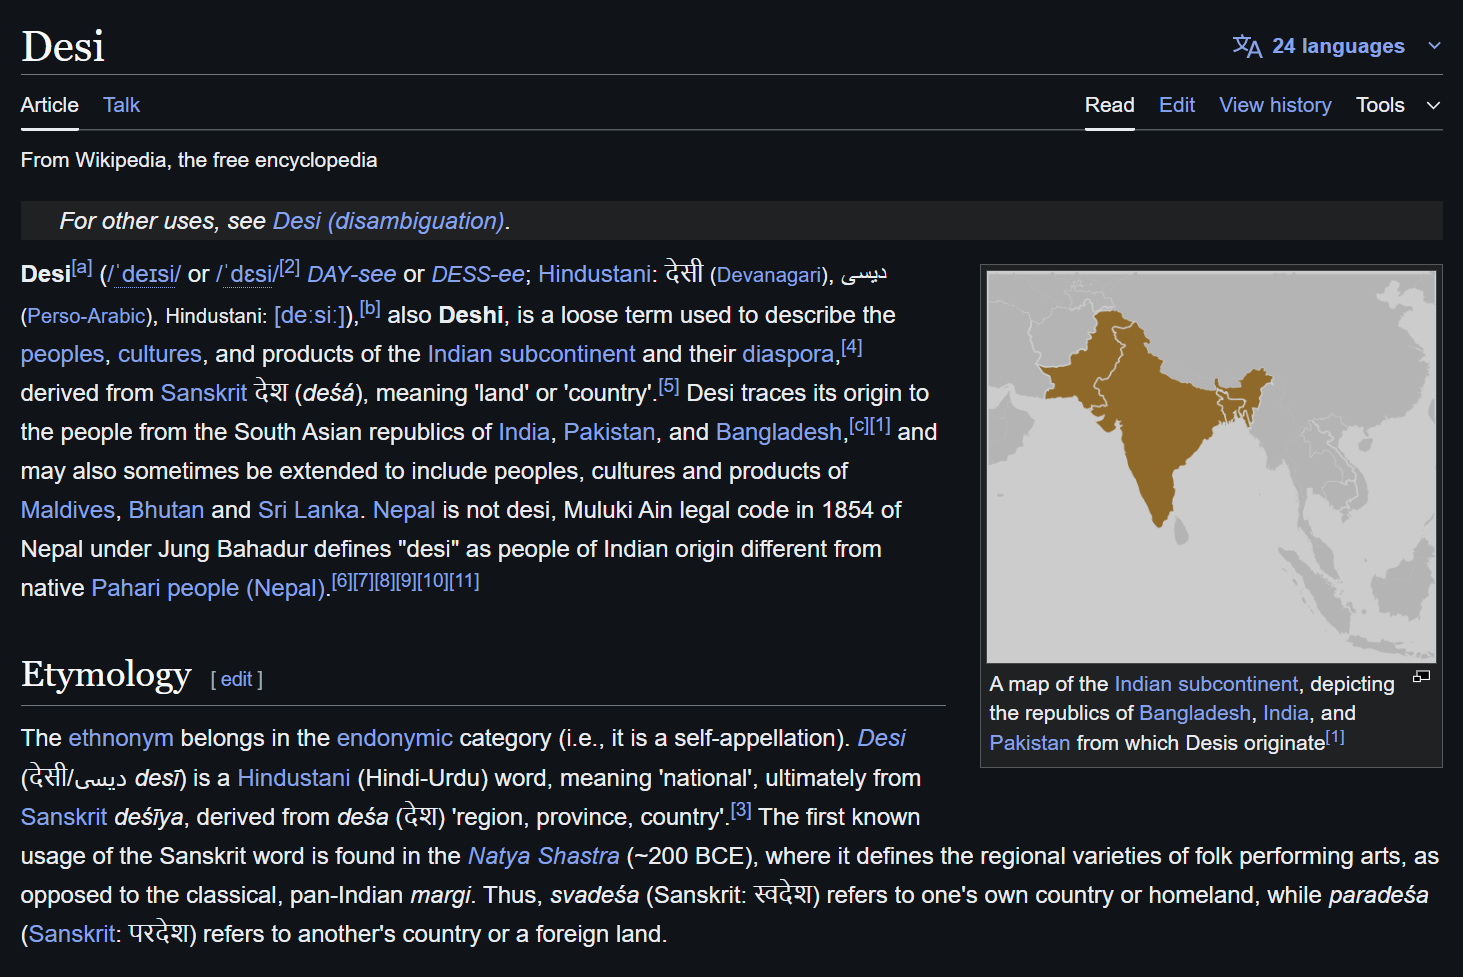The width and height of the screenshot is (1463, 977).
Task: Jump to citation [4] after diaspora
Action: pos(852,347)
